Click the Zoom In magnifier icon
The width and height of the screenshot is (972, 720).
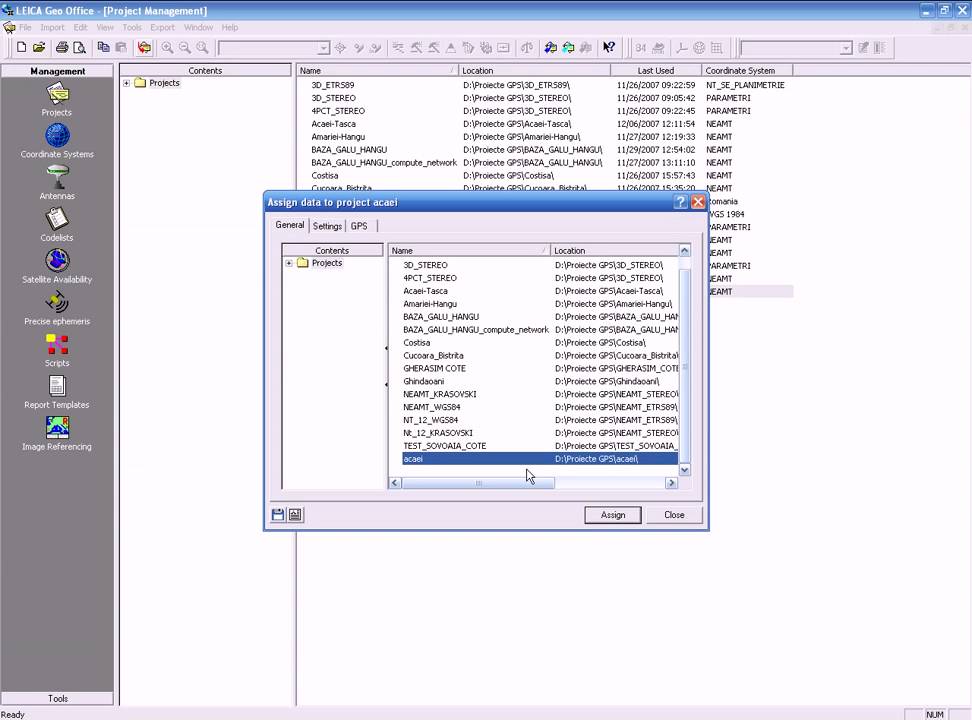(x=167, y=48)
